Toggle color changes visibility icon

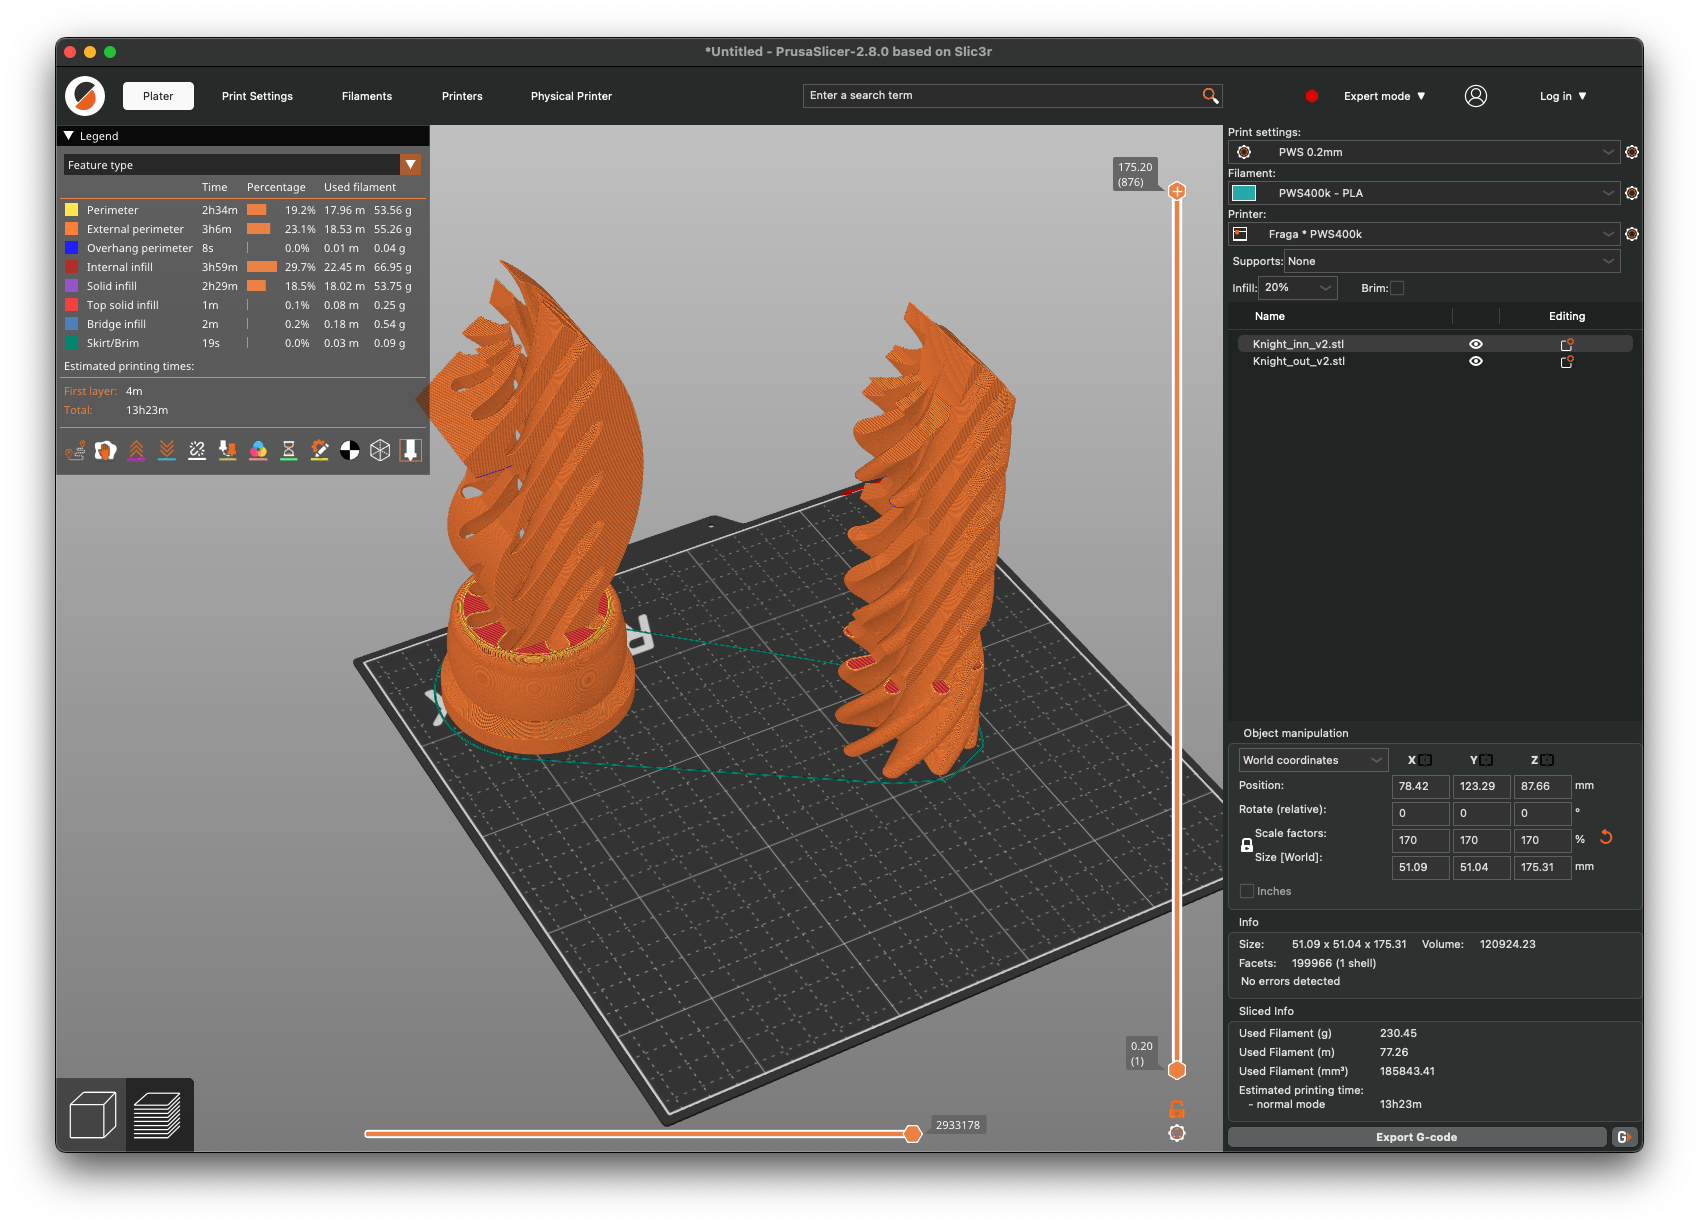258,451
